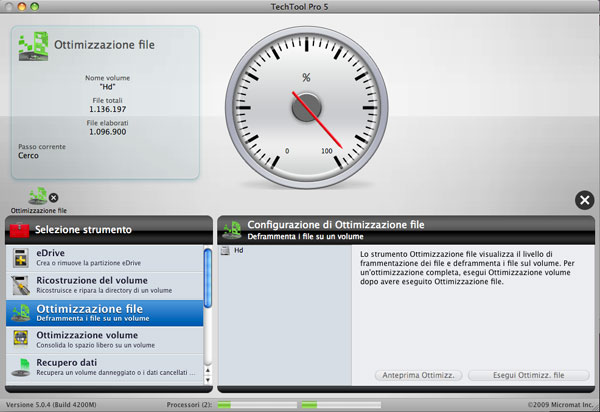Click the Versione 5.0.4 build text
Viewport: 600px width, 412px height.
click(51, 405)
